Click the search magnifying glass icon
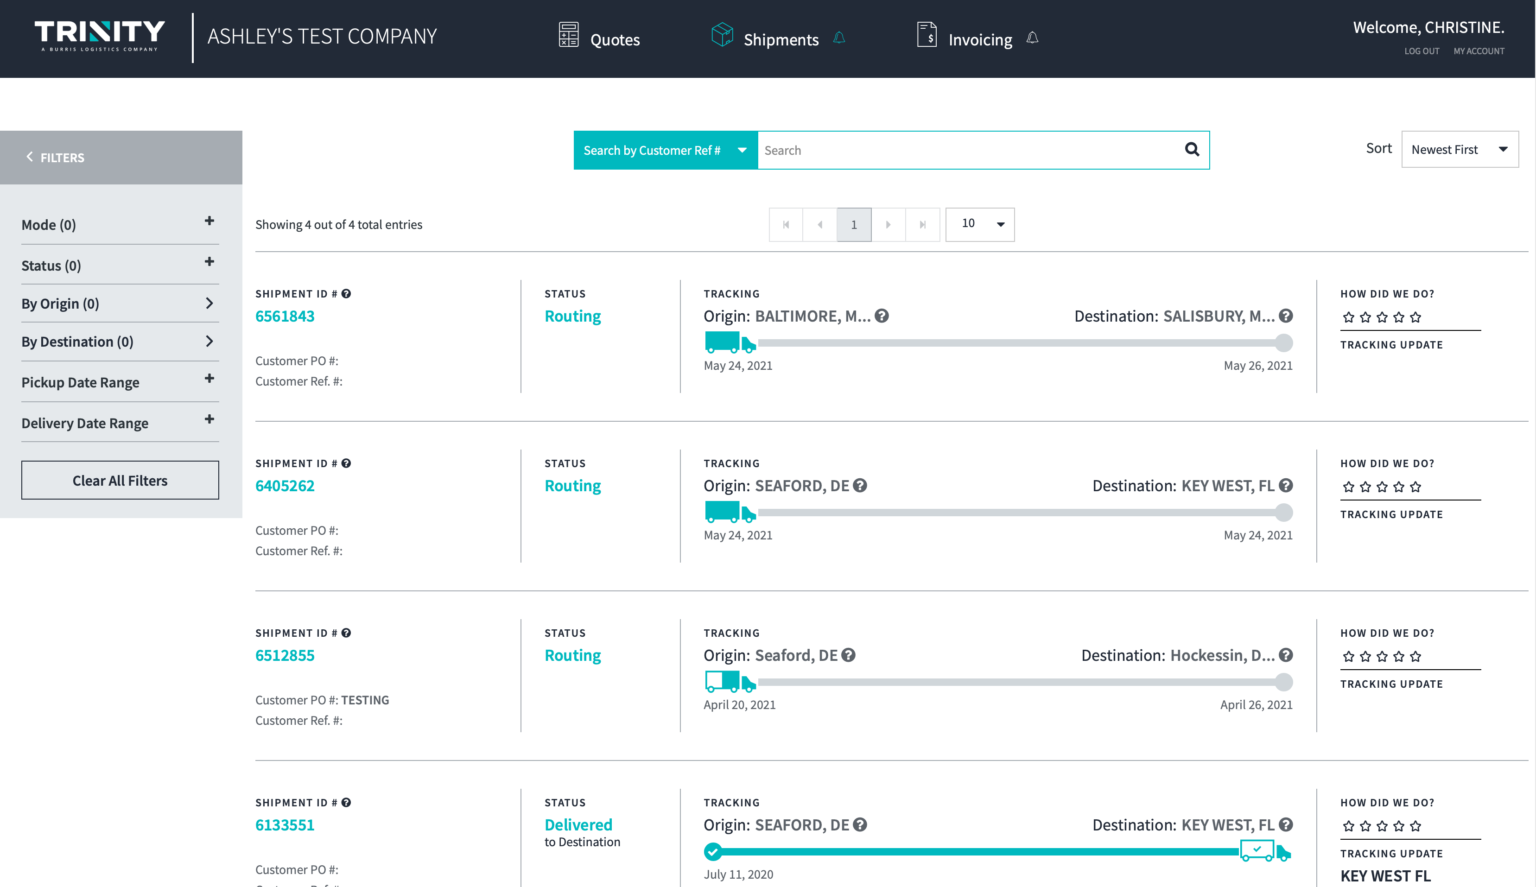1536x887 pixels. [x=1191, y=150]
